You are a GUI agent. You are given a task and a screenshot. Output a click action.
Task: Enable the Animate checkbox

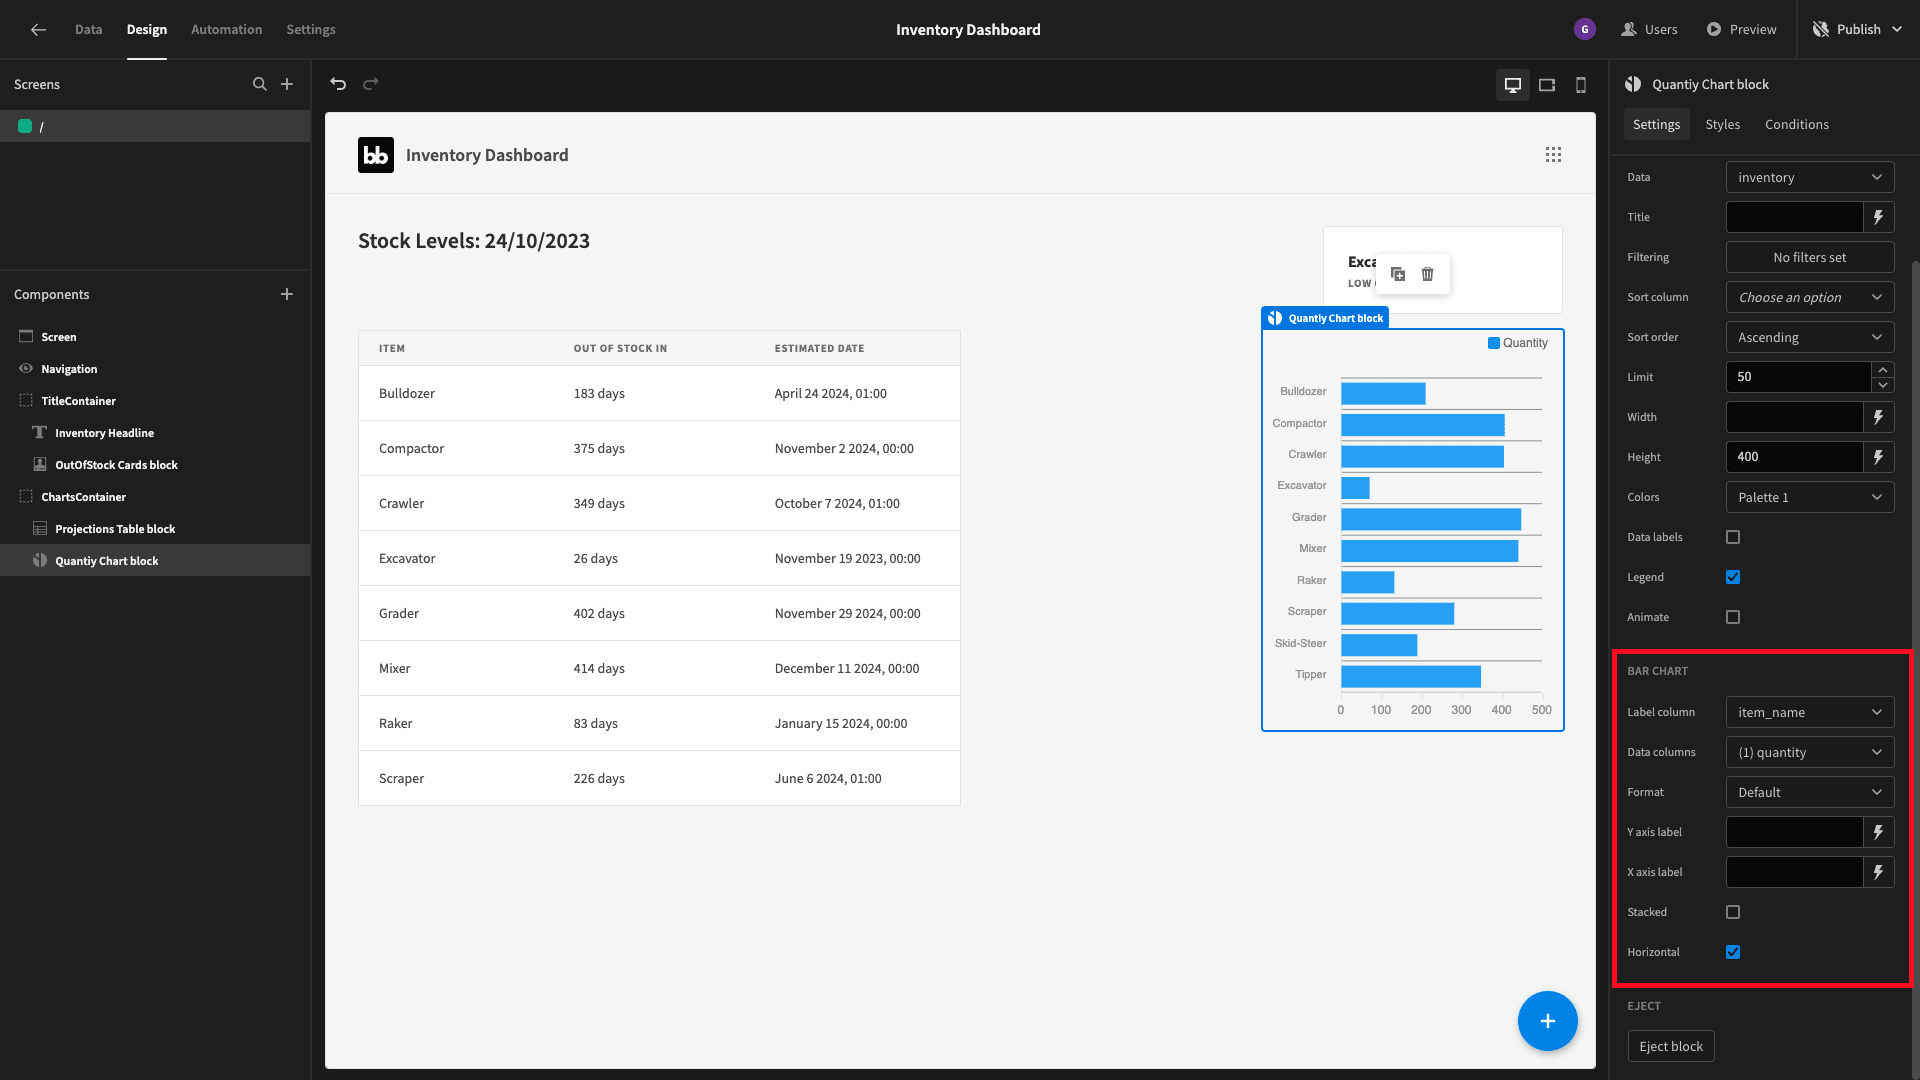(1733, 617)
